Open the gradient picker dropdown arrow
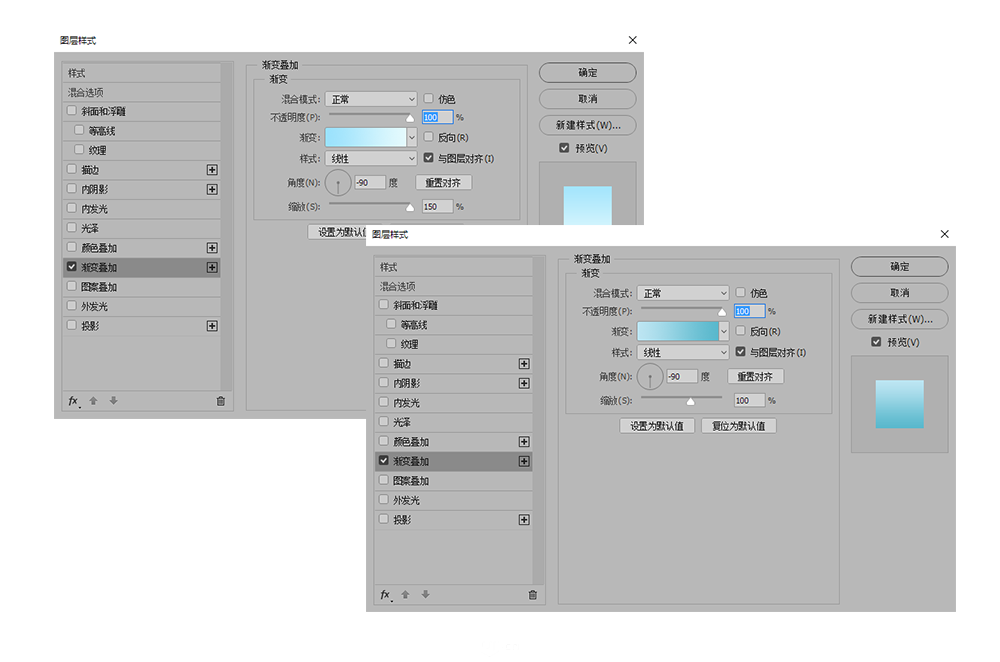 724,331
